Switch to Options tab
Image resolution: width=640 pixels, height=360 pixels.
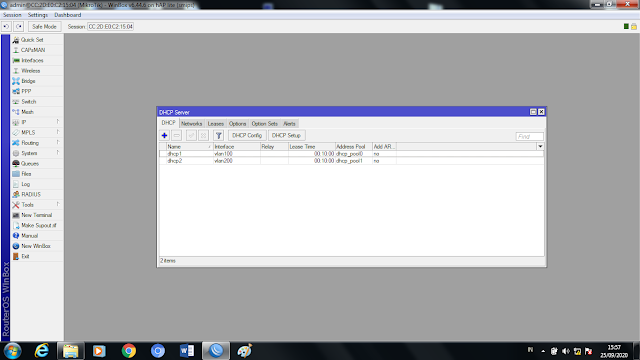[237, 124]
